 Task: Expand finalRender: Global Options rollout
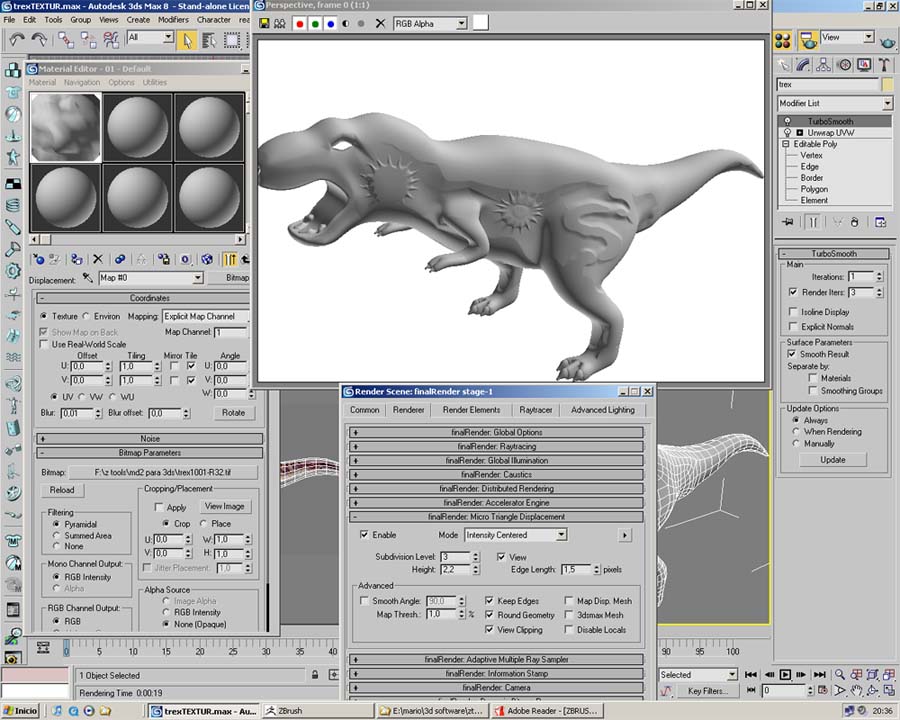coord(496,432)
